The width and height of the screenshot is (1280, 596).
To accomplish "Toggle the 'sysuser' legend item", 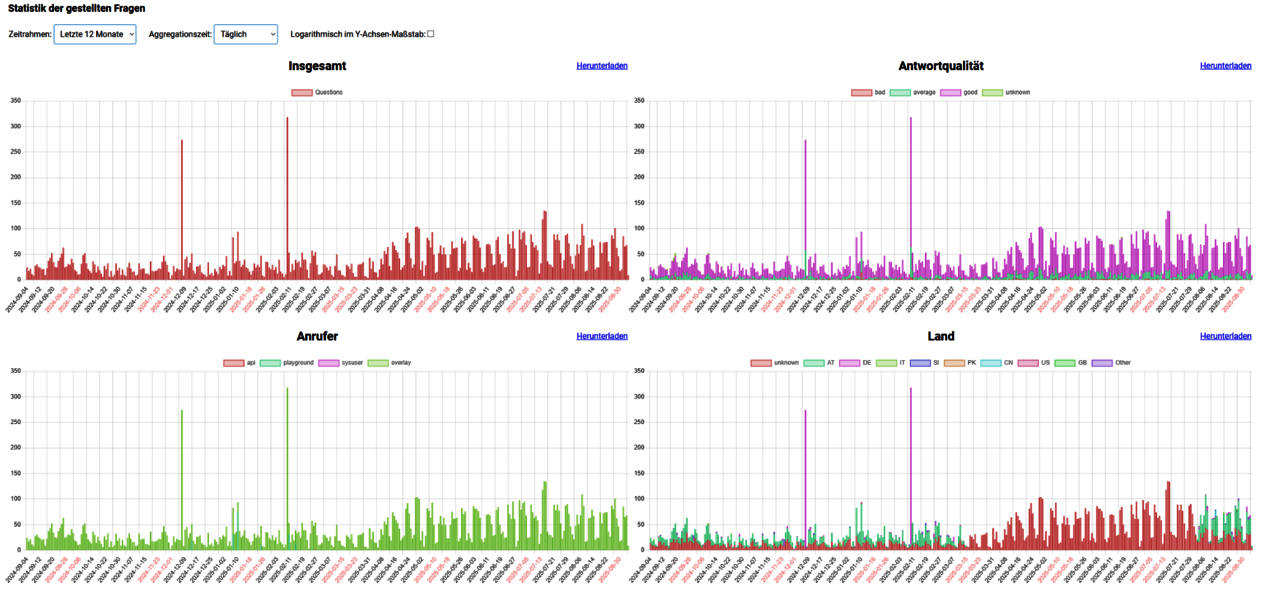I will tap(328, 363).
